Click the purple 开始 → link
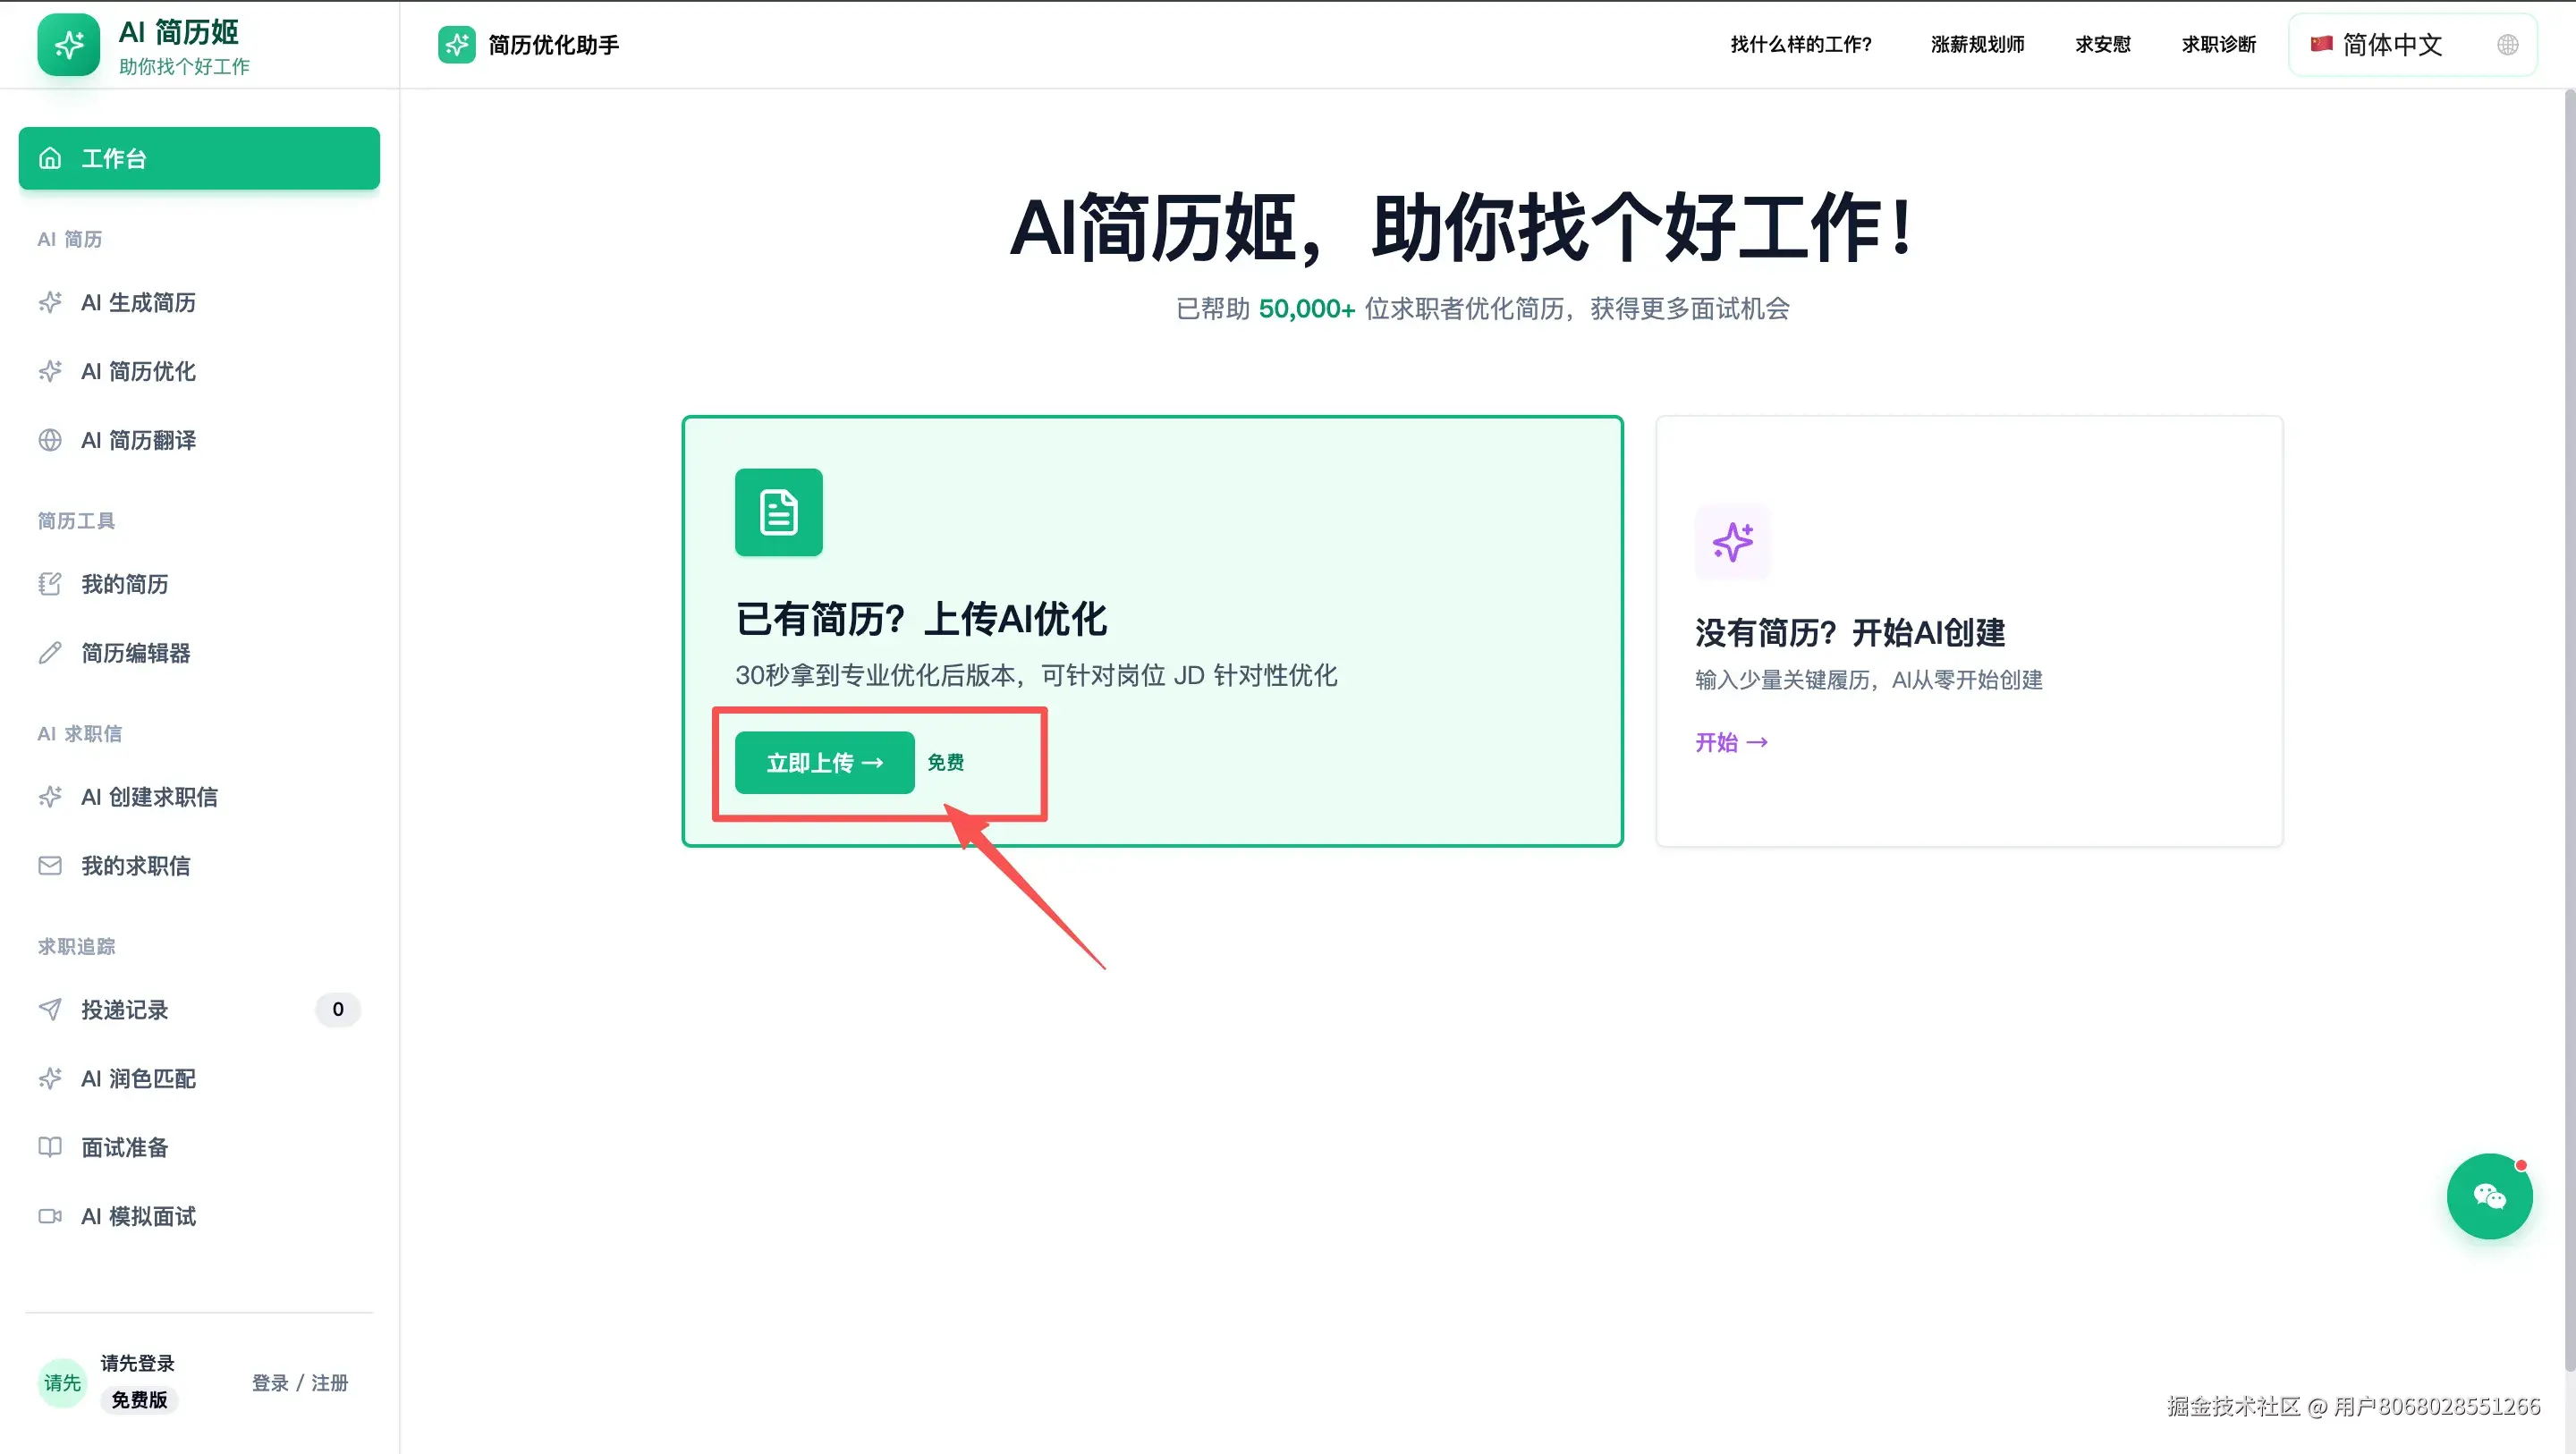The width and height of the screenshot is (2576, 1454). tap(1731, 742)
